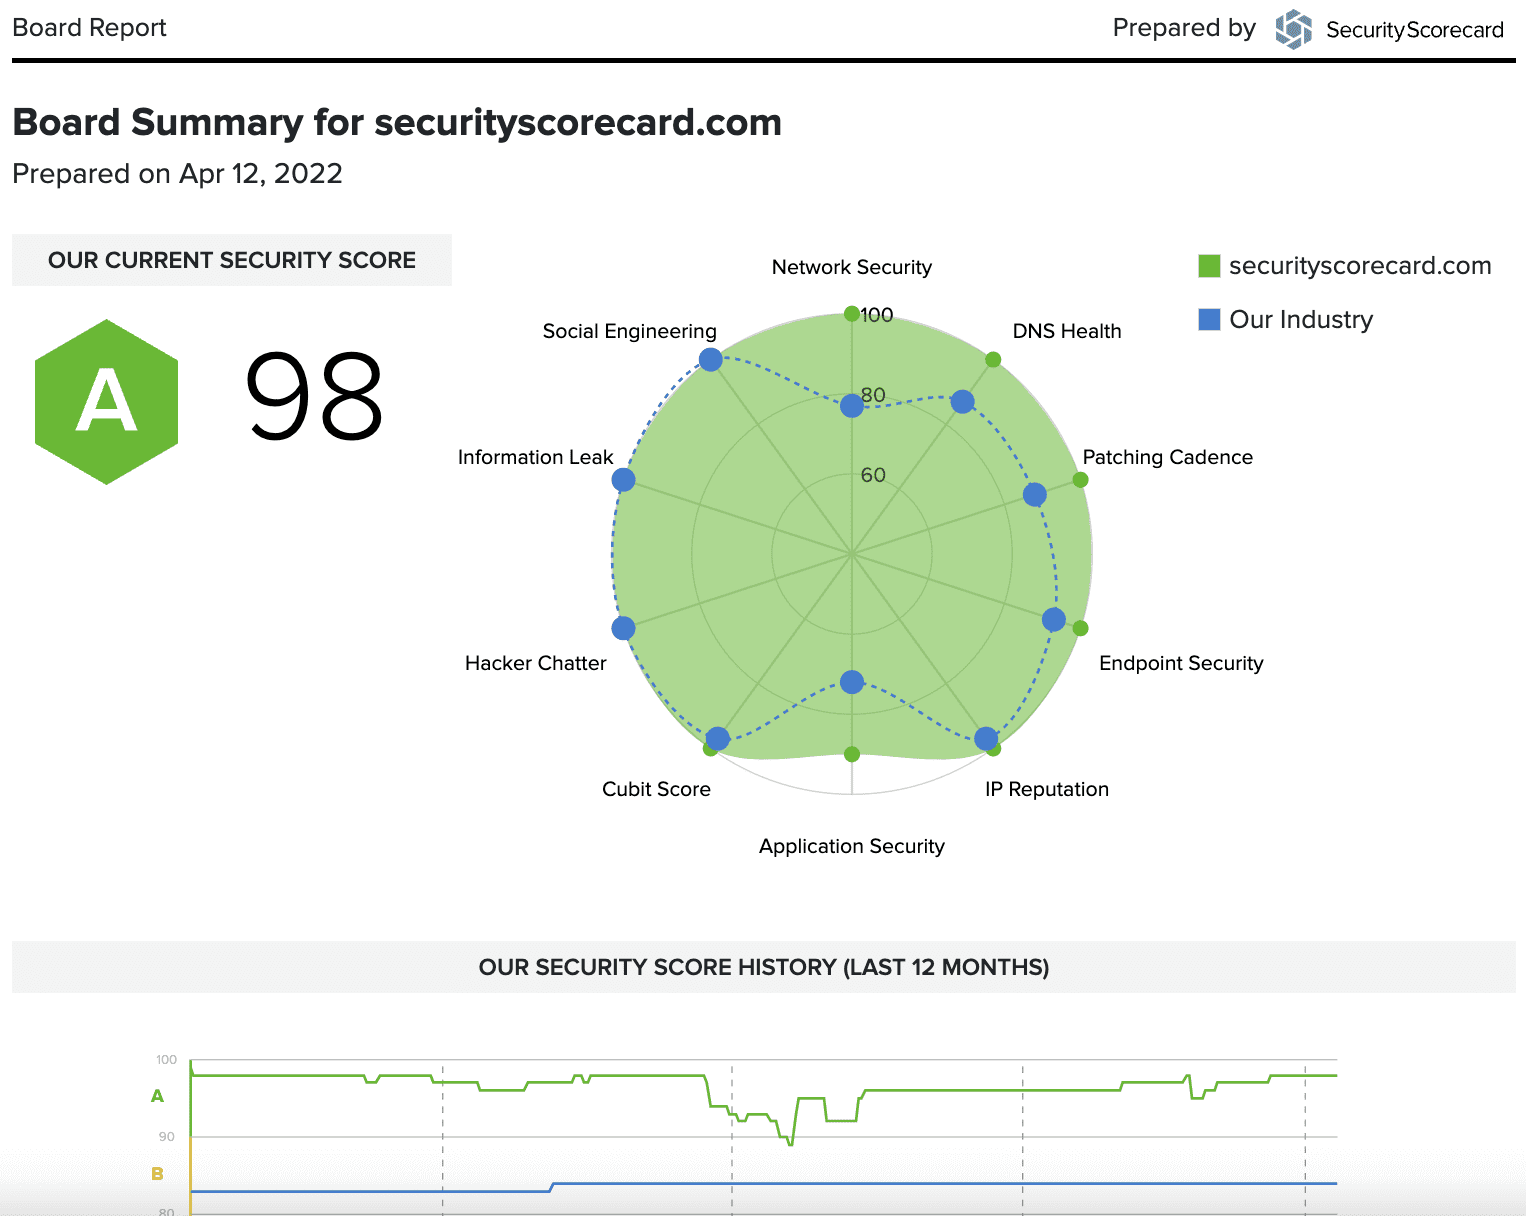Click the blue industry dot on Information Leak
Screen dimensions: 1526x1216
click(x=623, y=480)
